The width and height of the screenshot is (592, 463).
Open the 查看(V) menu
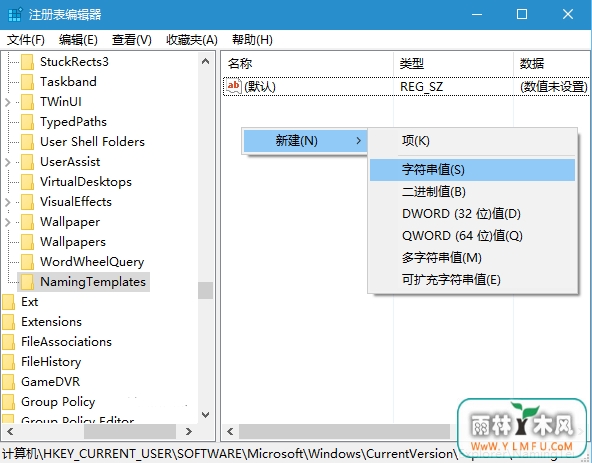click(x=131, y=40)
